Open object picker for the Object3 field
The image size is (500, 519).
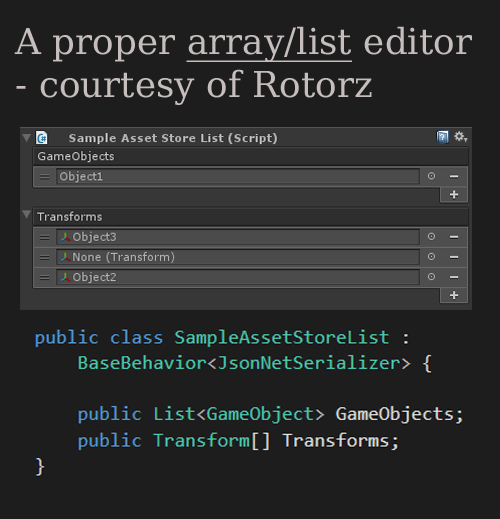pos(431,237)
